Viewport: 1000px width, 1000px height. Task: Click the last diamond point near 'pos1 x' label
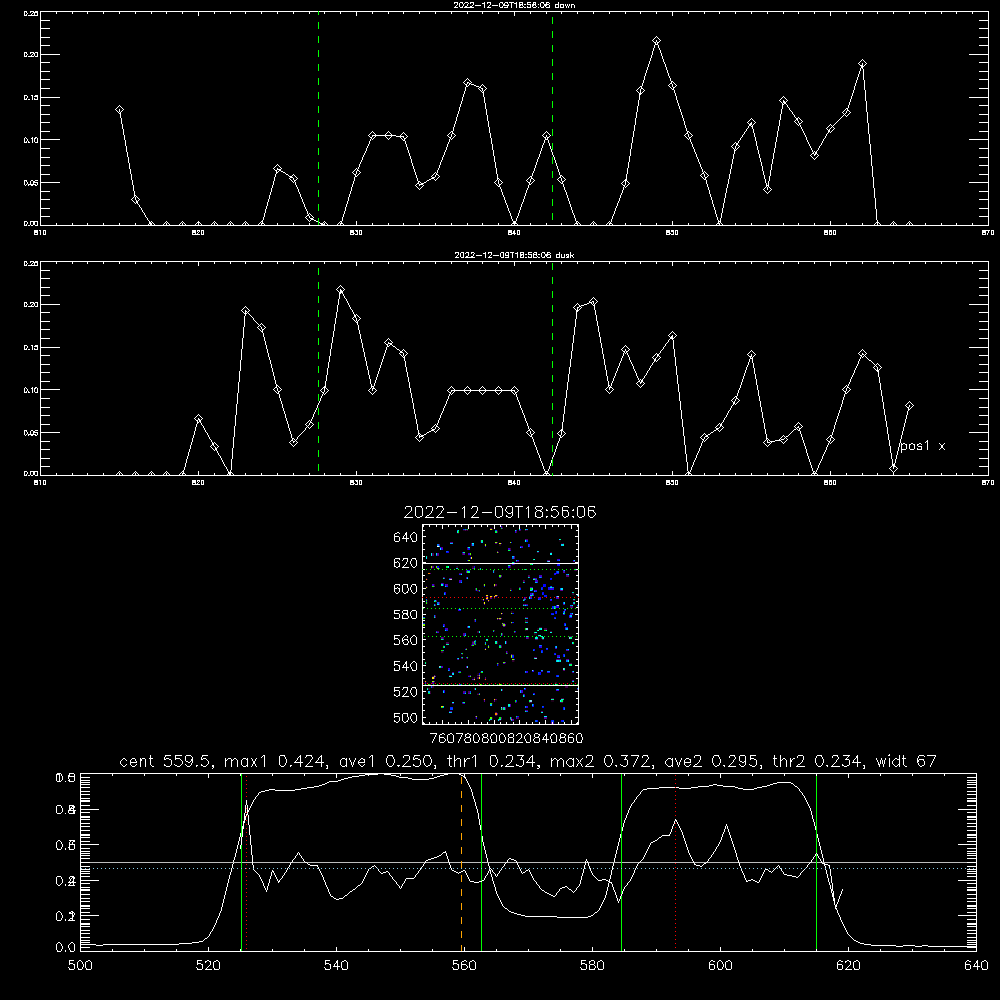[909, 406]
